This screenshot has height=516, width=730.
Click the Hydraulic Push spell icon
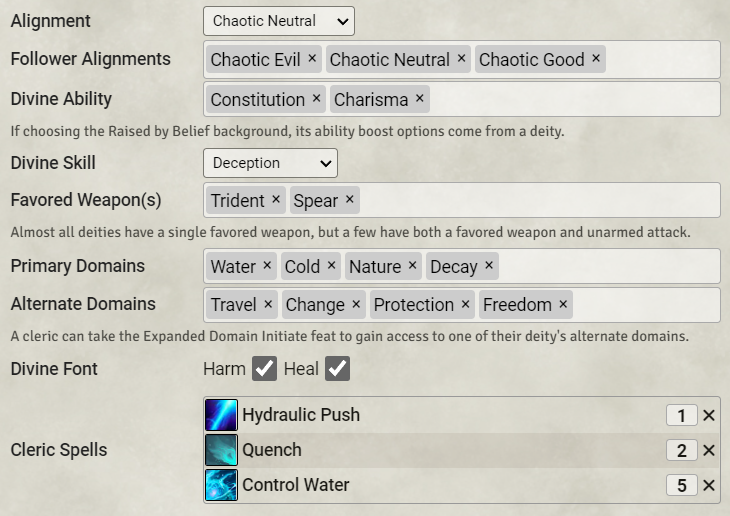point(221,415)
